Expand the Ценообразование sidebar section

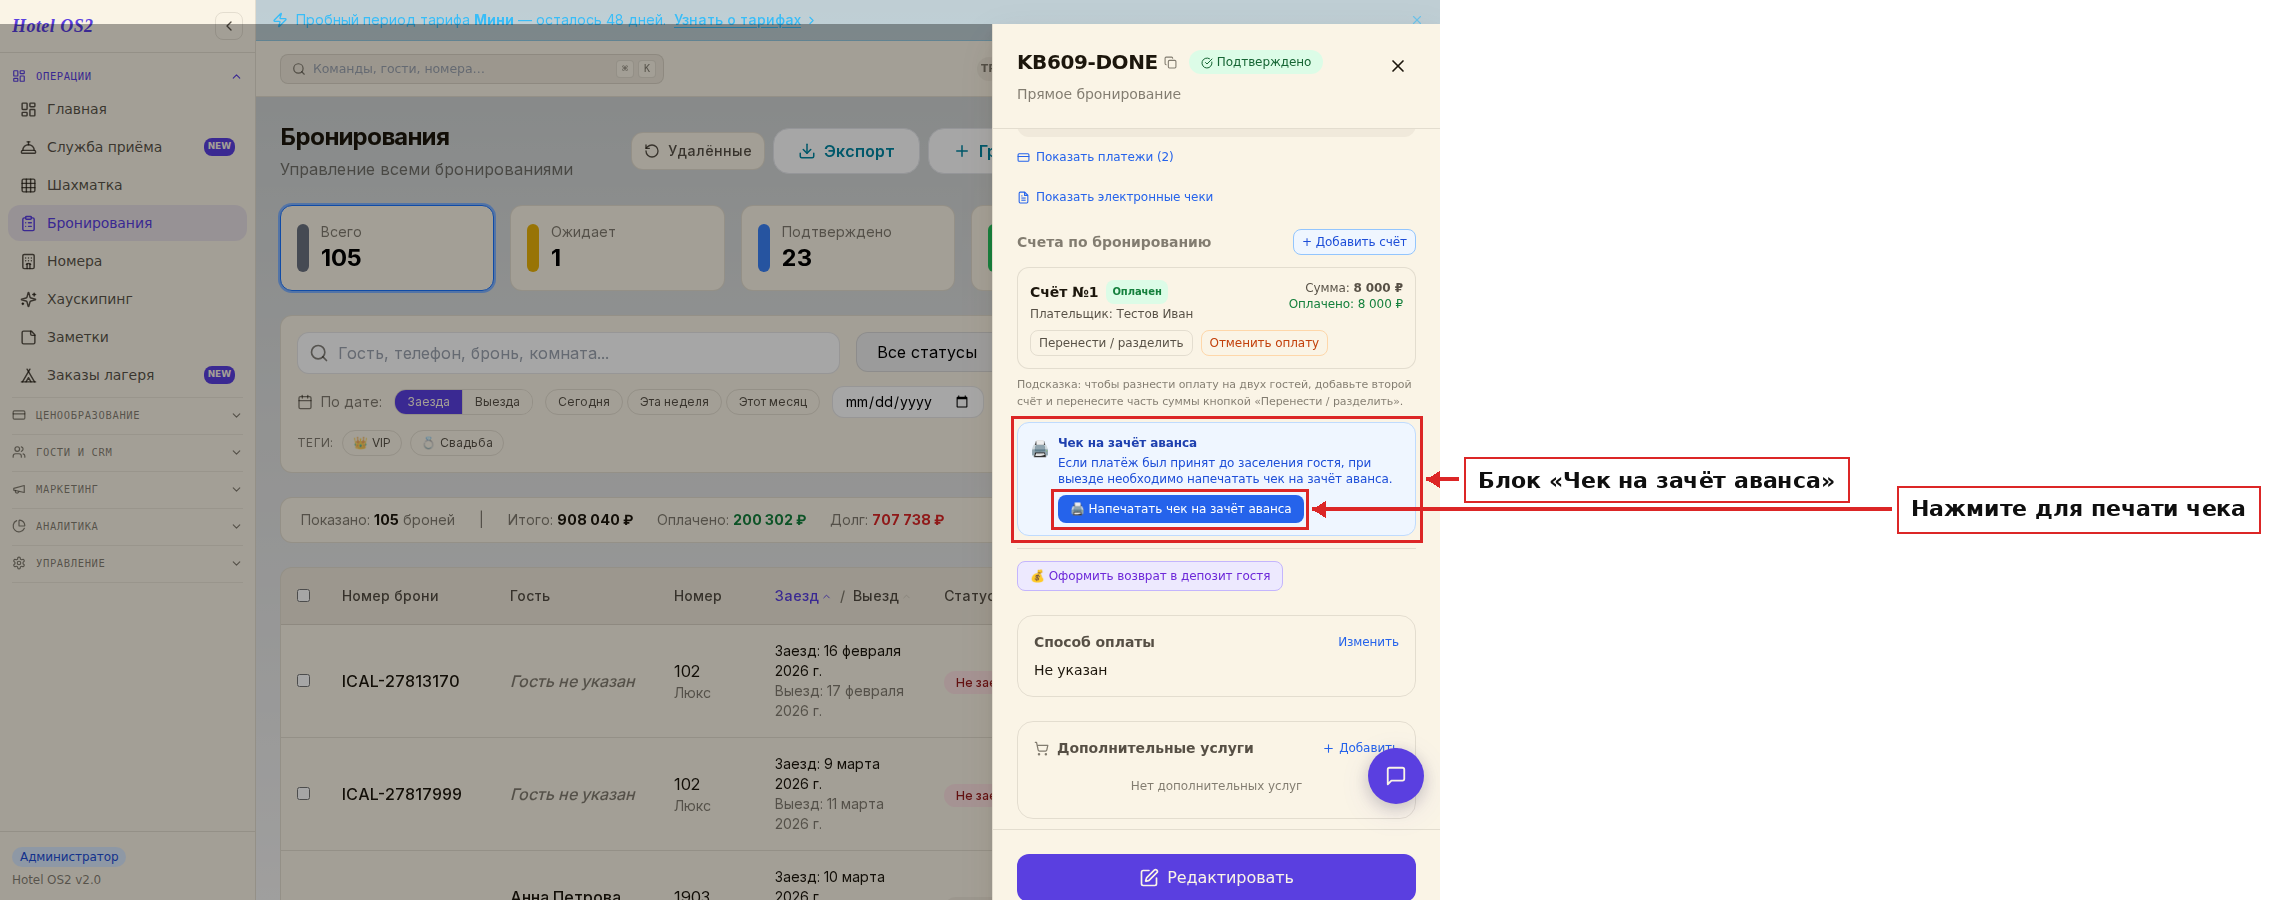pyautogui.click(x=127, y=415)
